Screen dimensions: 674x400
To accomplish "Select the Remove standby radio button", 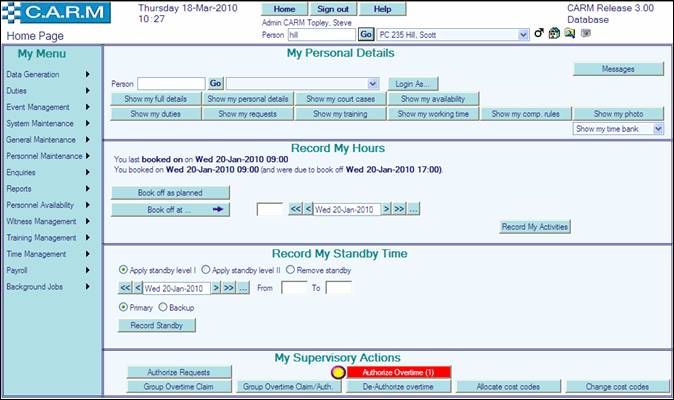I will [x=291, y=270].
